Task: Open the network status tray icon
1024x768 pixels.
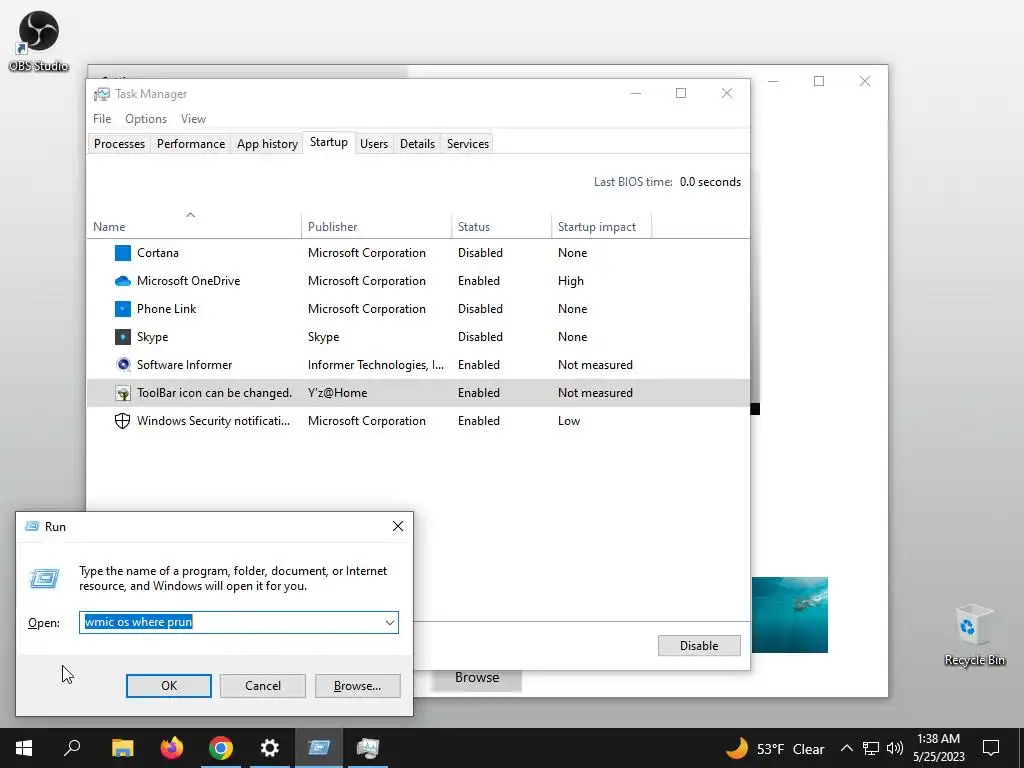Action: coord(871,748)
